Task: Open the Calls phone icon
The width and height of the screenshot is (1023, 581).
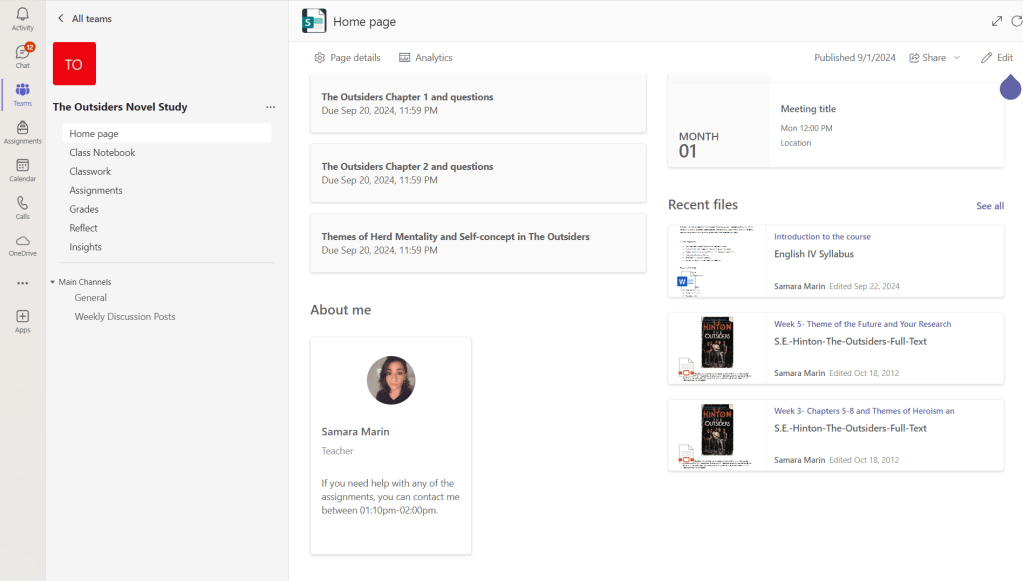Action: (22, 203)
